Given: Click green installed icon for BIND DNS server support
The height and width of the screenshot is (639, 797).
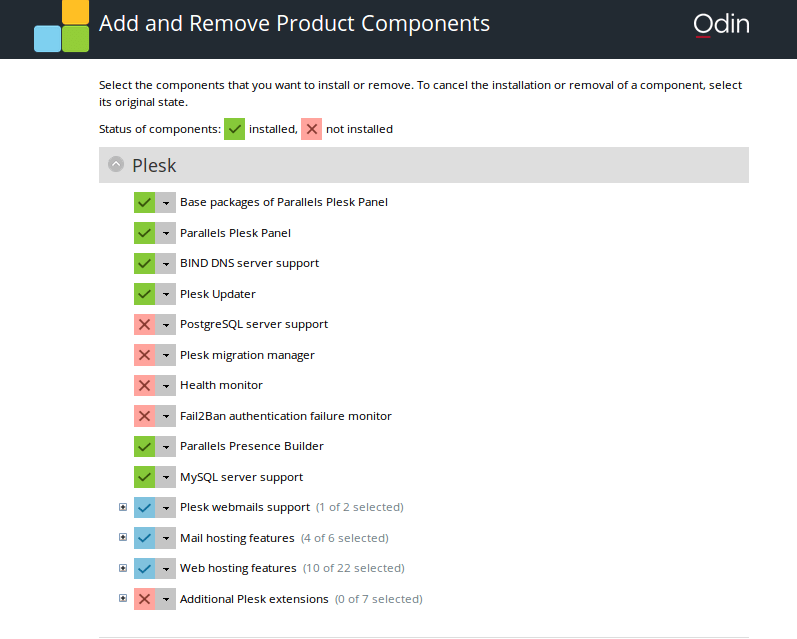Looking at the screenshot, I should [x=144, y=263].
